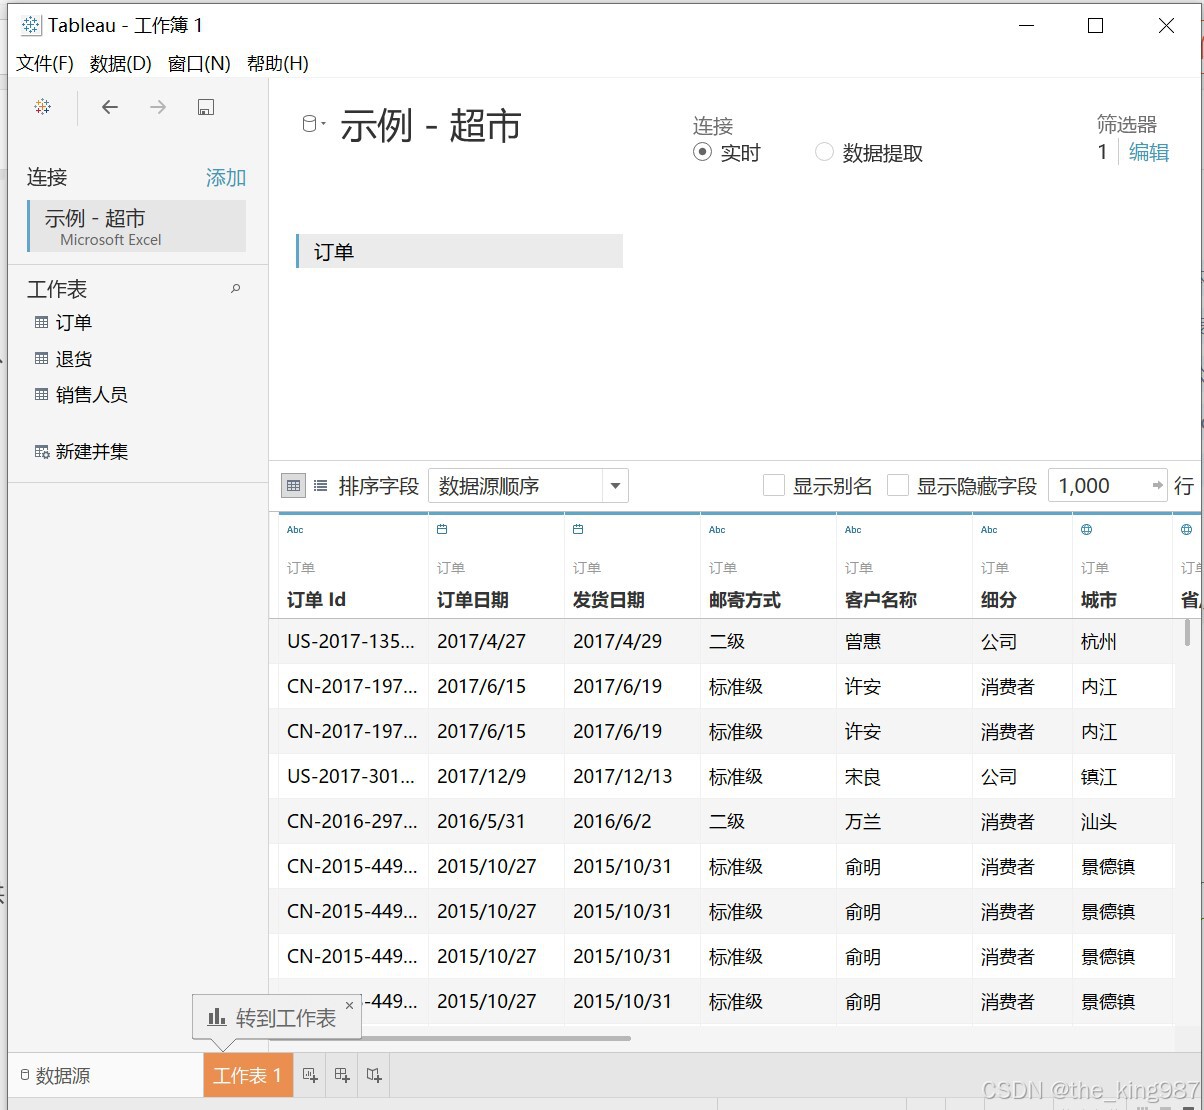This screenshot has height=1110, width=1204.
Task: Check the 显示别名 checkbox
Action: pyautogui.click(x=773, y=486)
